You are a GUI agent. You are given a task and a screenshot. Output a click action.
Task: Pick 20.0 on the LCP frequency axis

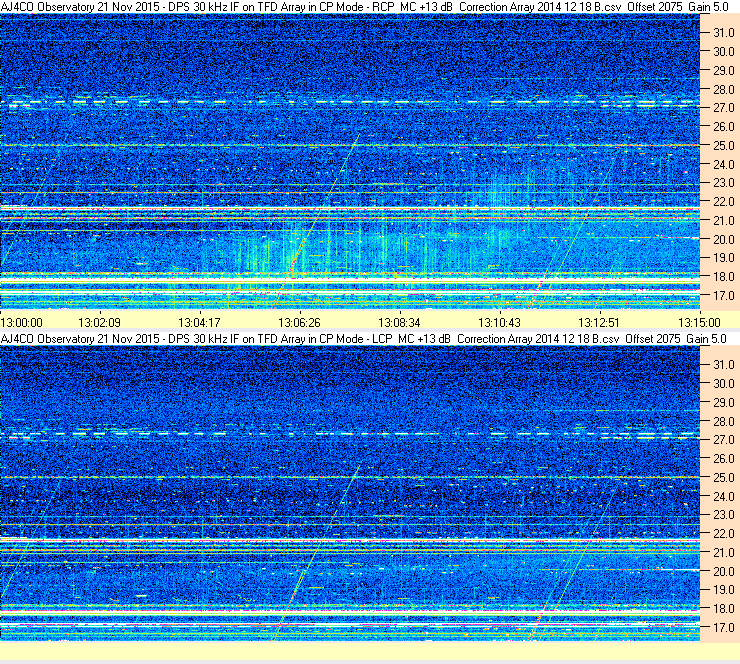[724, 571]
